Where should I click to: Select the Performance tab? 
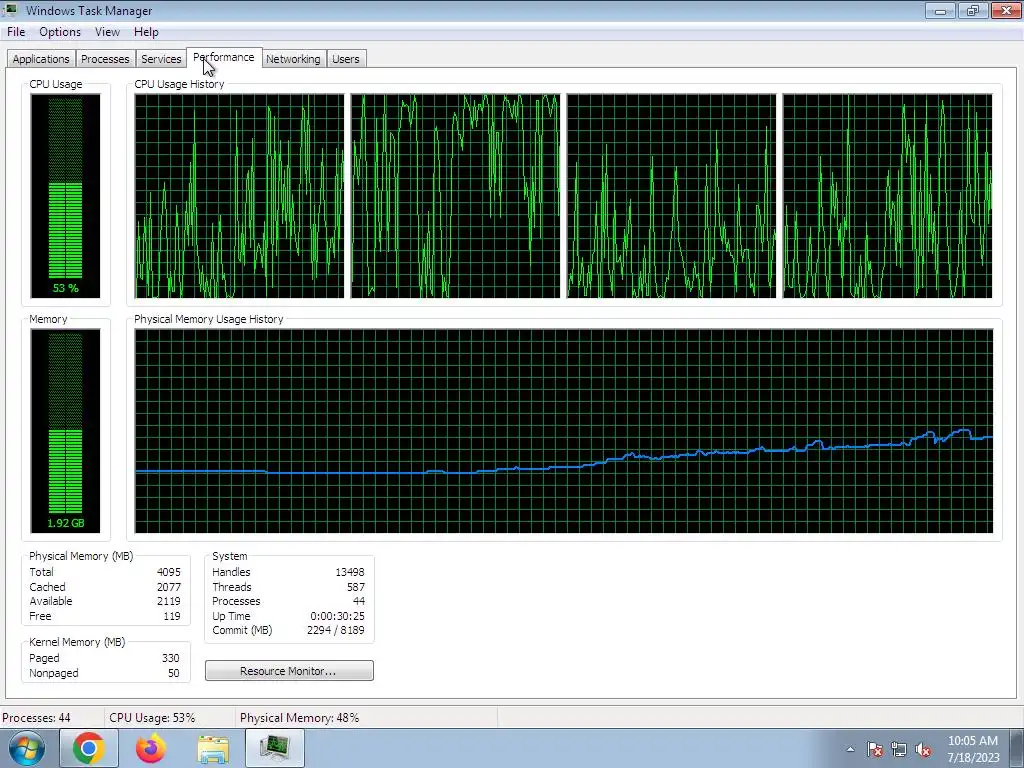pyautogui.click(x=224, y=57)
